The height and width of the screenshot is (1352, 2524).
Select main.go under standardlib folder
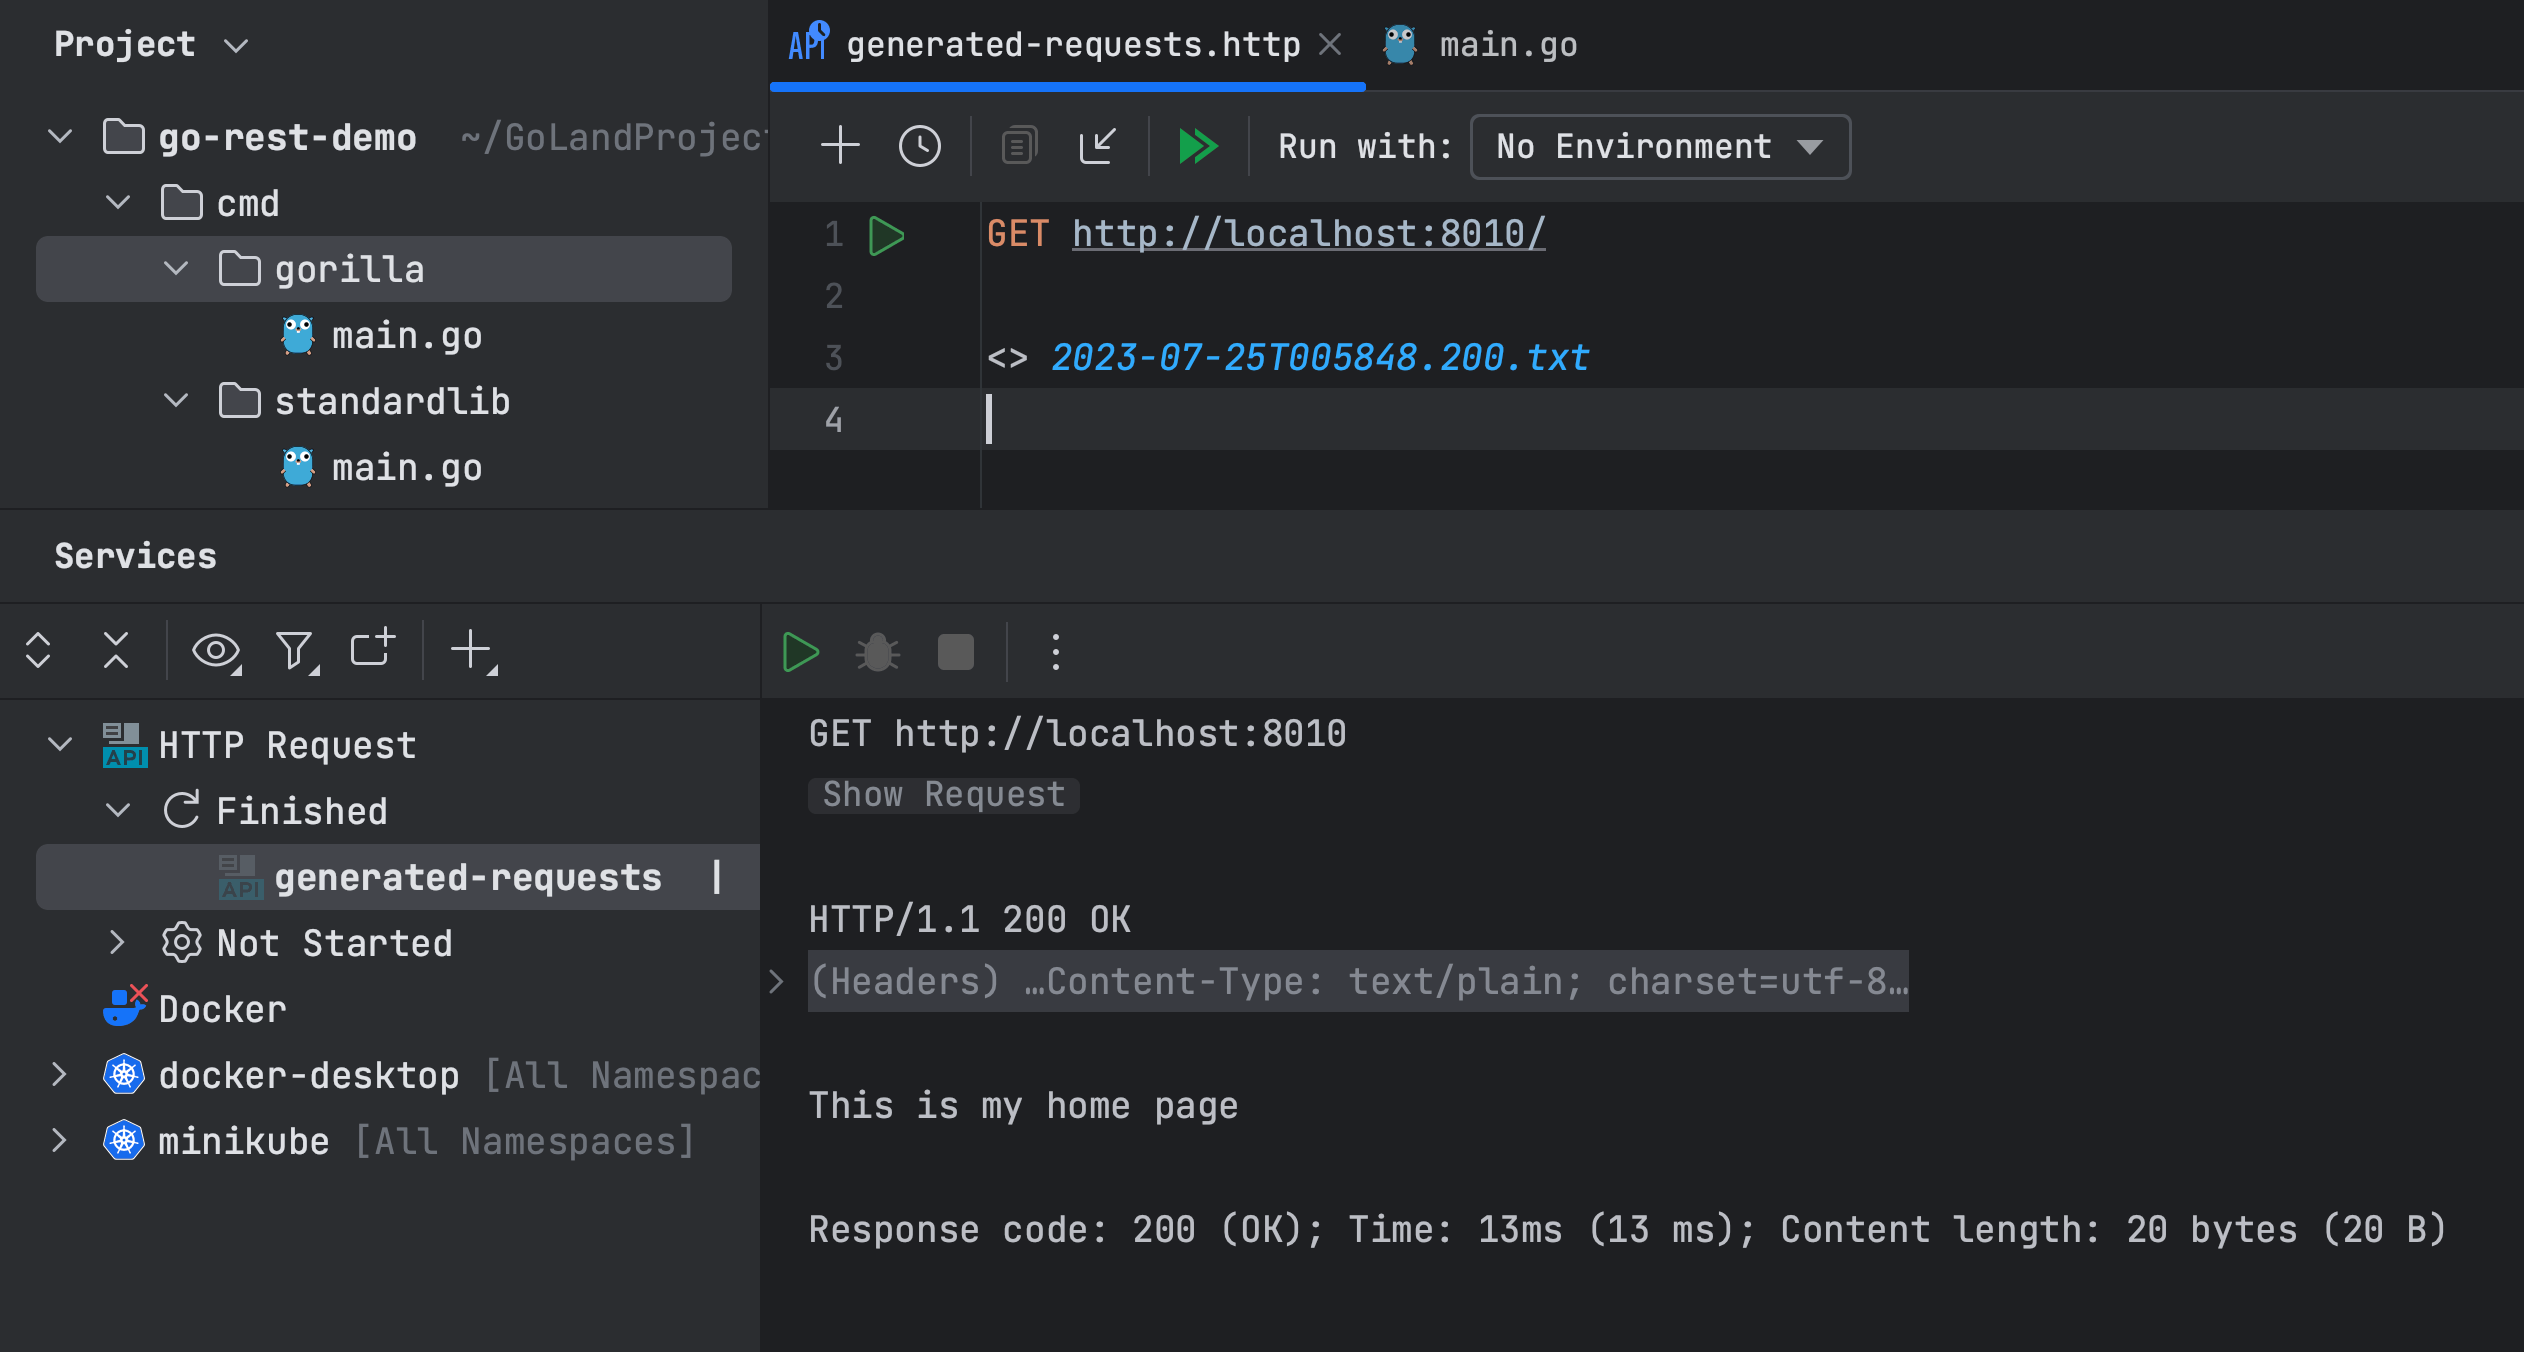[406, 468]
